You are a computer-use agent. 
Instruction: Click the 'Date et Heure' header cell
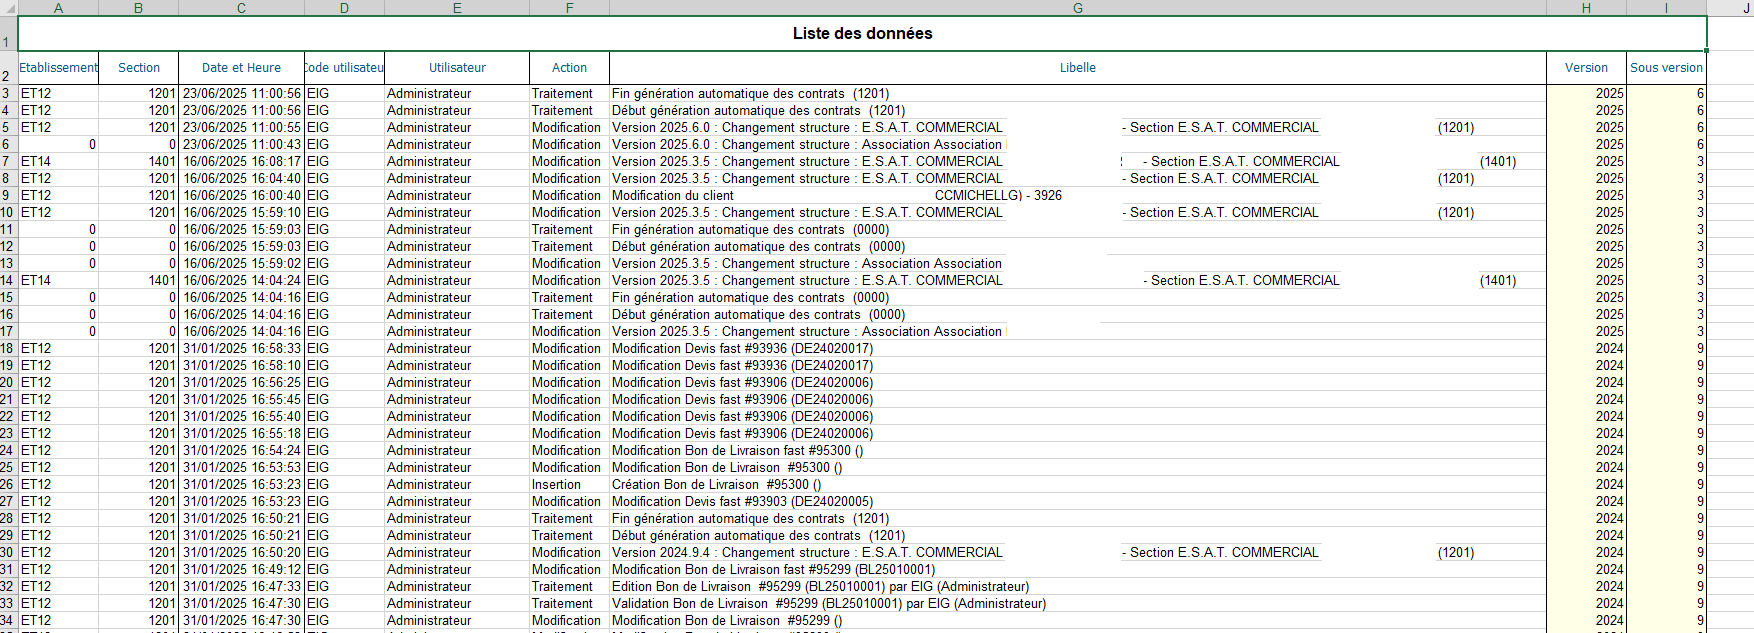point(241,68)
